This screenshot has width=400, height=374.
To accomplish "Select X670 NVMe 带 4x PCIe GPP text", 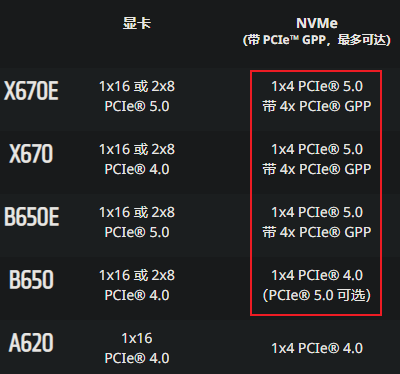I will 317,169.
